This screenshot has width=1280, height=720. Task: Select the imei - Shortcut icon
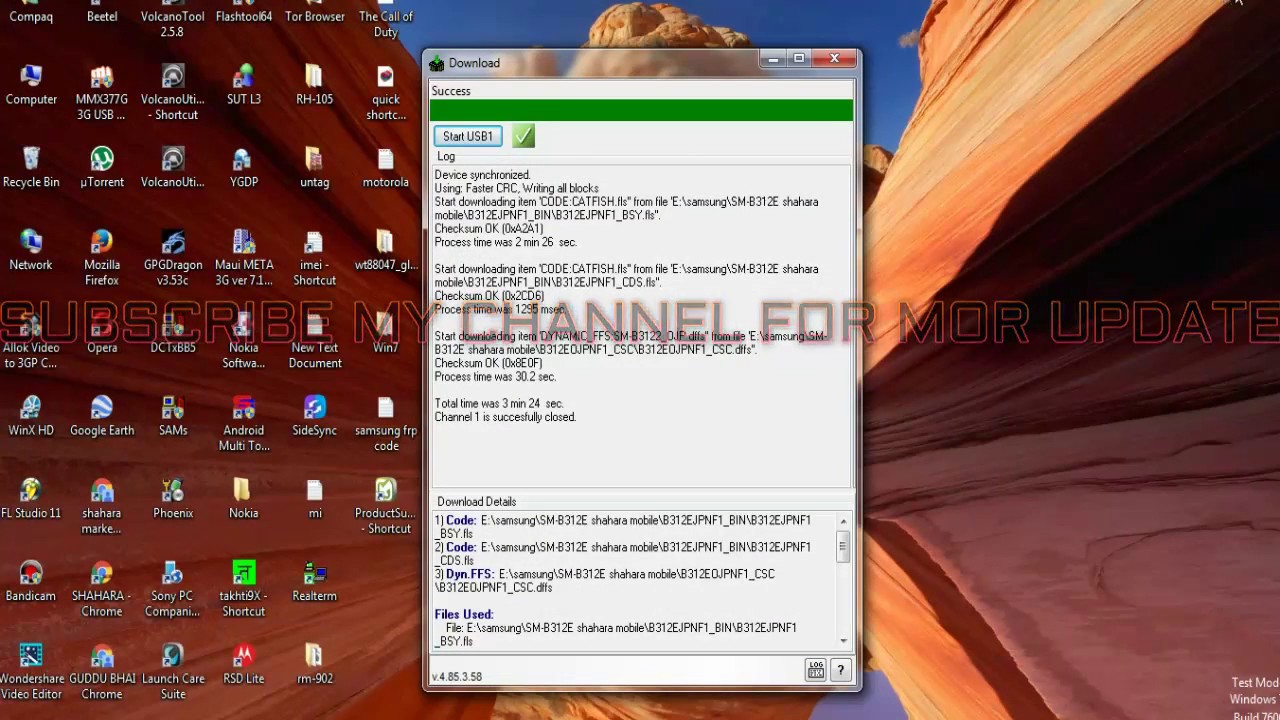315,259
